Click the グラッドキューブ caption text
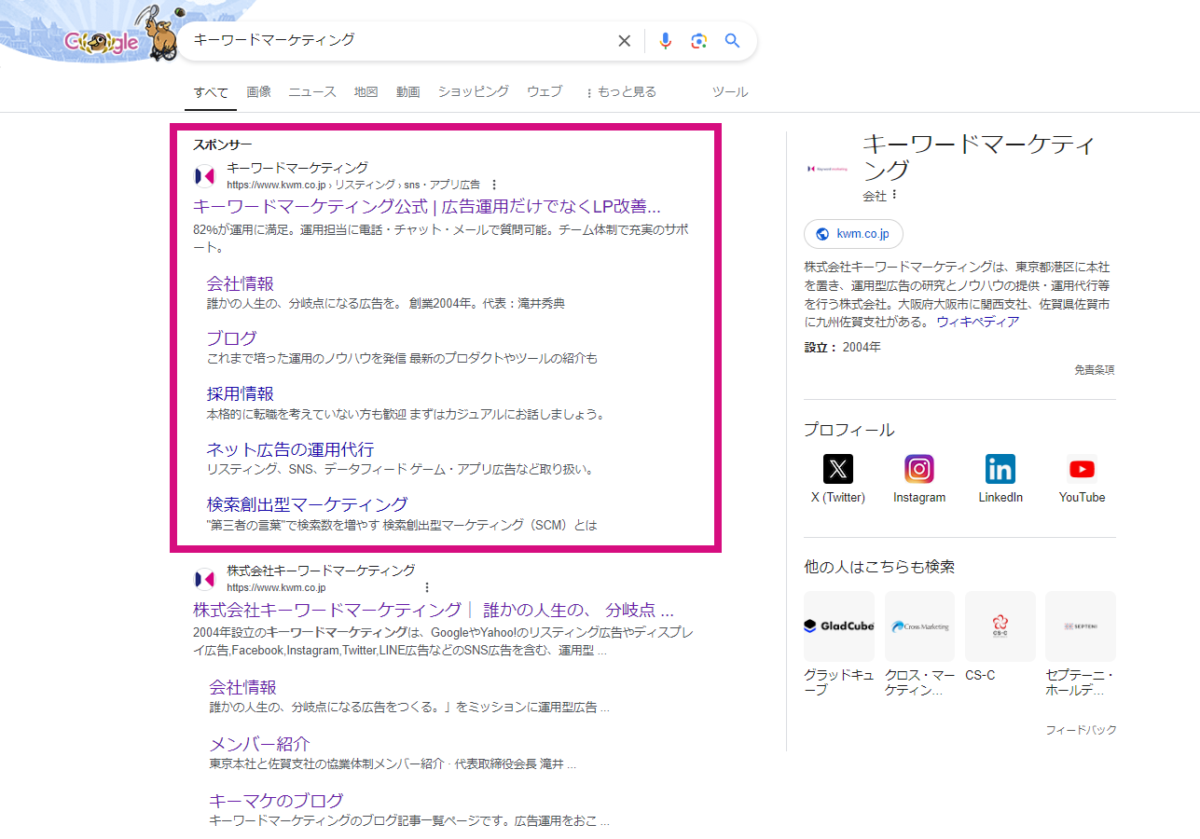Image resolution: width=1200 pixels, height=839 pixels. pos(838,682)
